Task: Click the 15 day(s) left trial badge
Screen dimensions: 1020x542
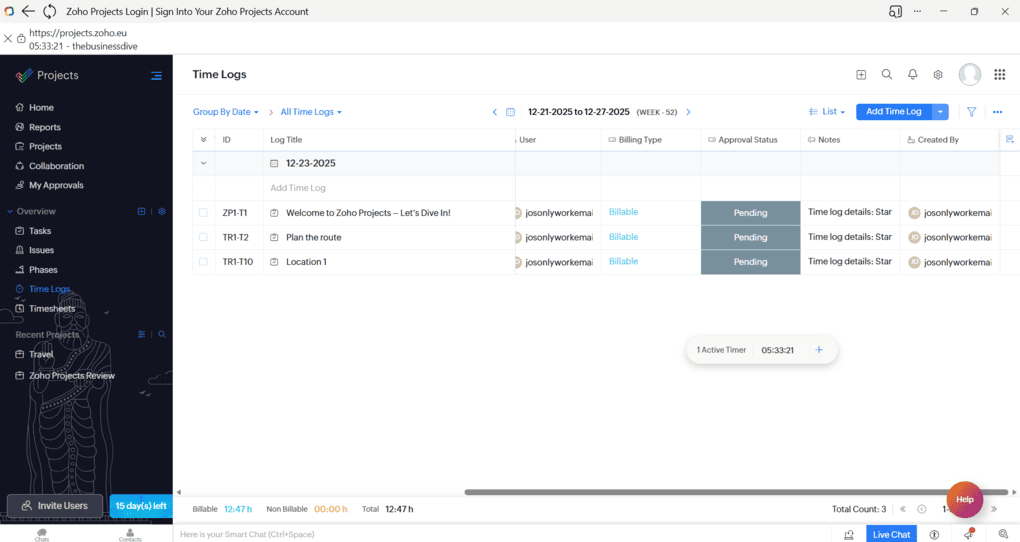Action: 141,506
